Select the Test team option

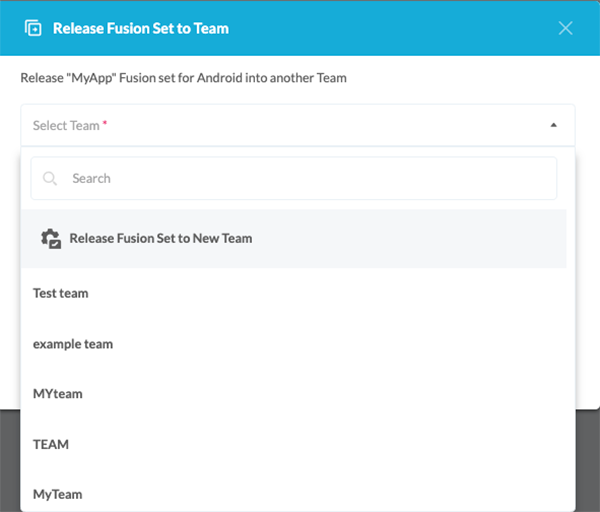pos(61,293)
